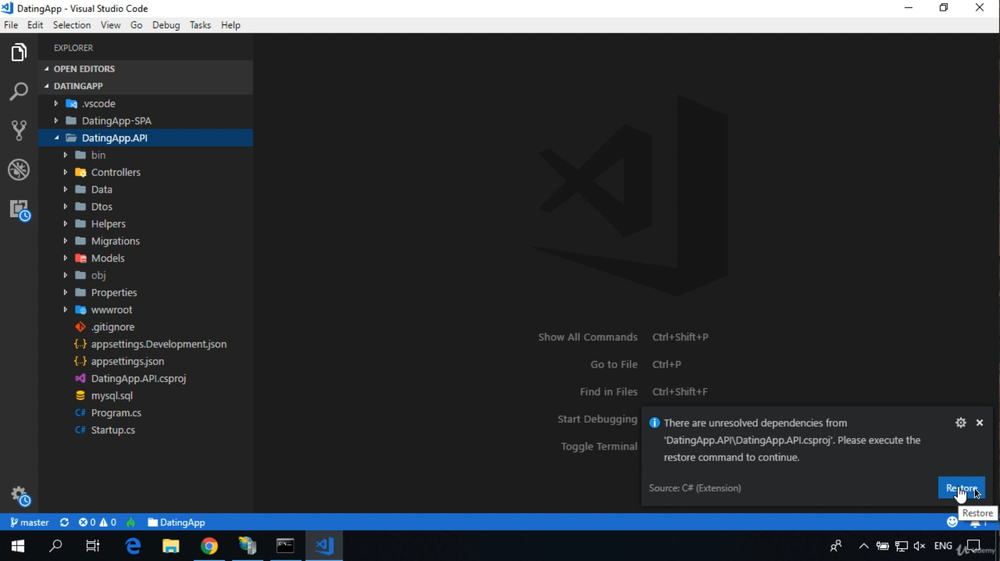Open the Extensions view in activity bar
Viewport: 1000px width, 561px height.
pyautogui.click(x=19, y=210)
